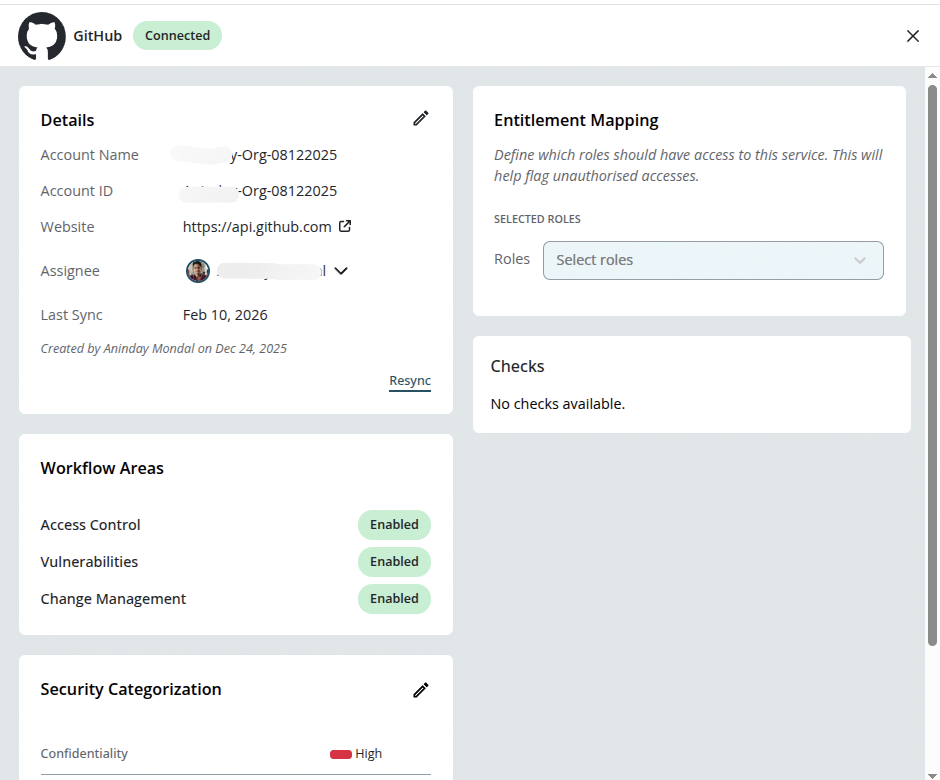Expand the Checks section
The width and height of the screenshot is (940, 780).
(x=517, y=366)
